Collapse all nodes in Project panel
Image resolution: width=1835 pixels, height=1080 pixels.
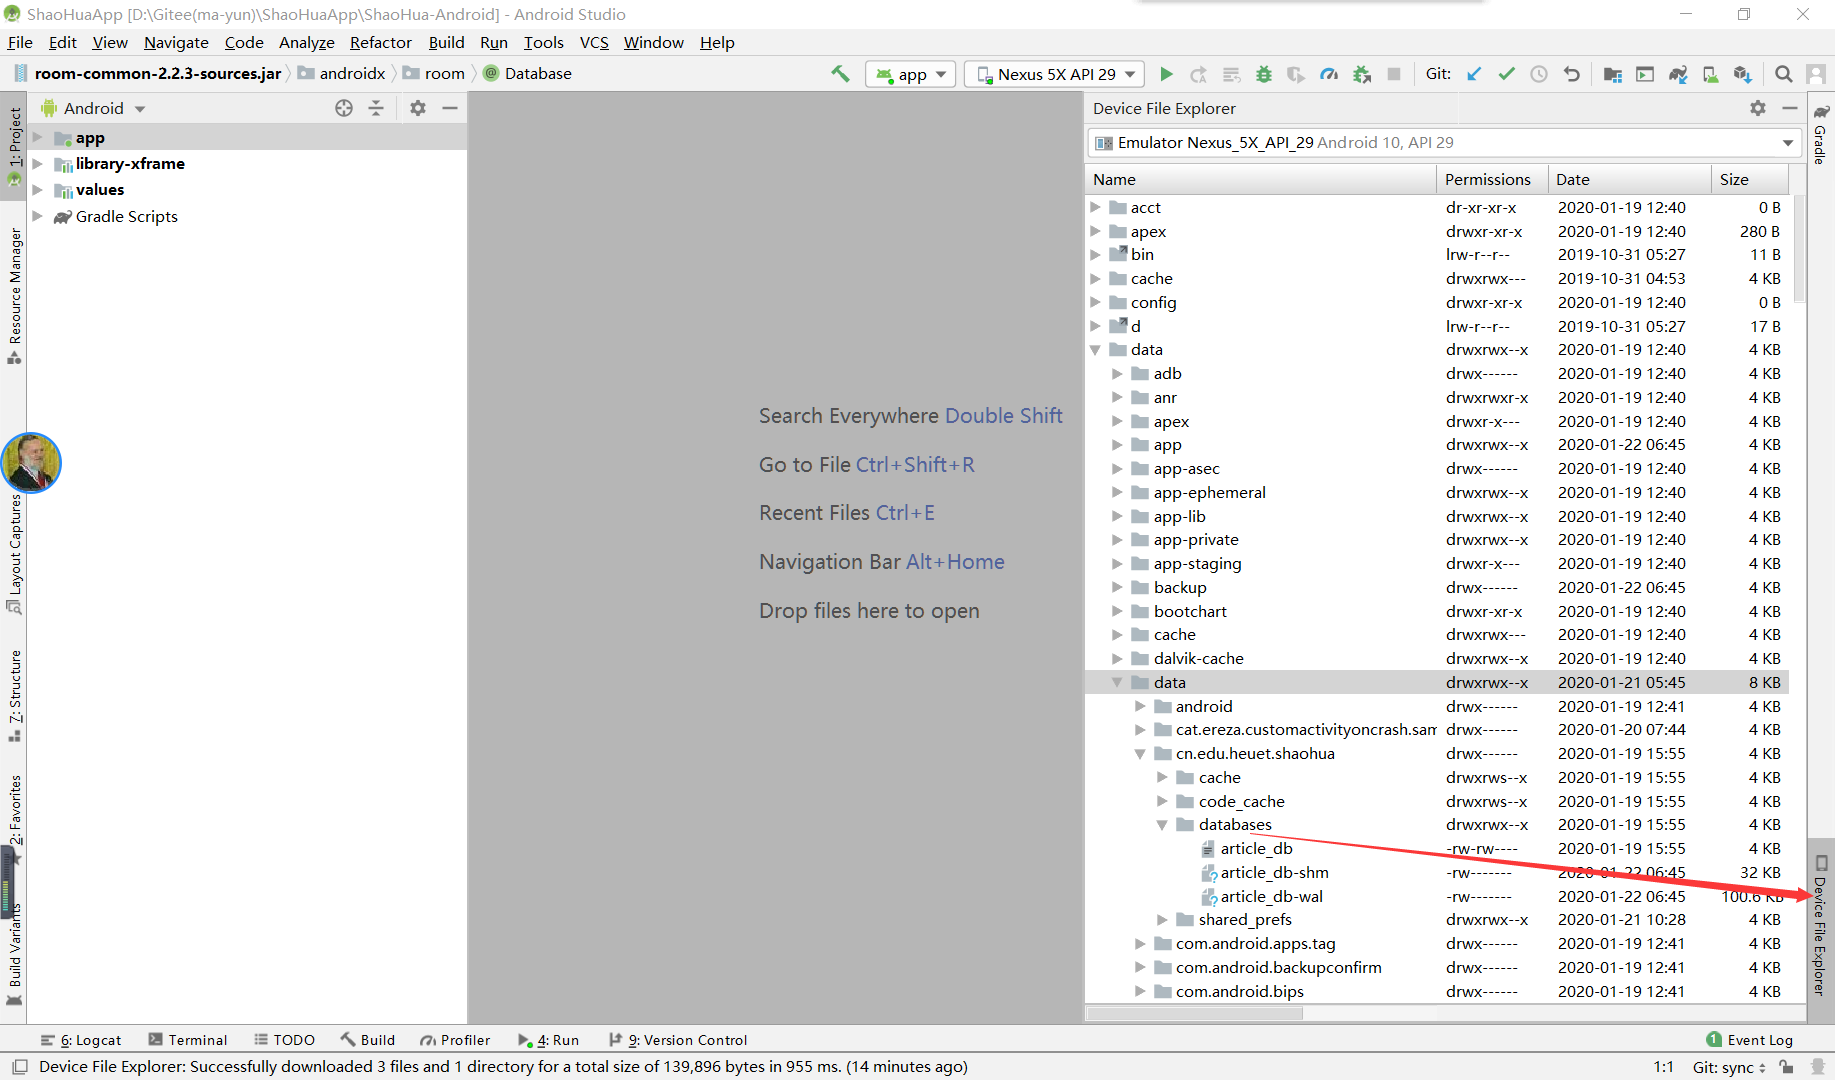[x=376, y=108]
